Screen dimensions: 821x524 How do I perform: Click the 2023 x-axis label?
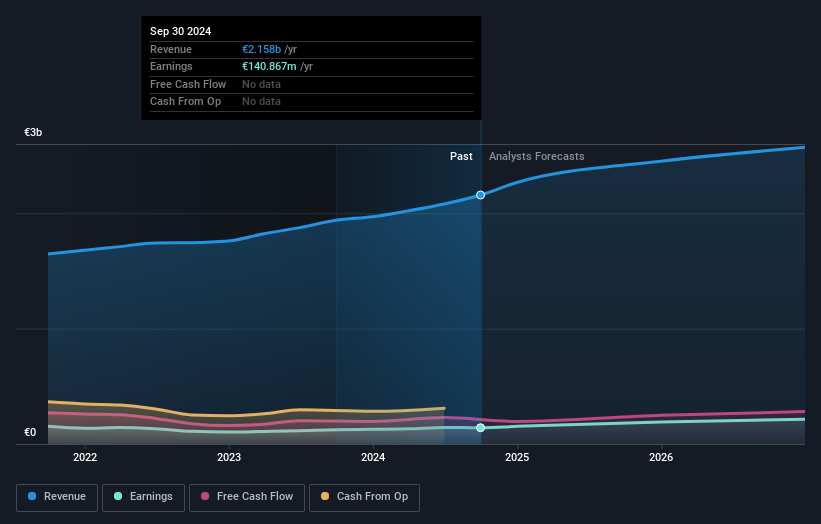(229, 457)
